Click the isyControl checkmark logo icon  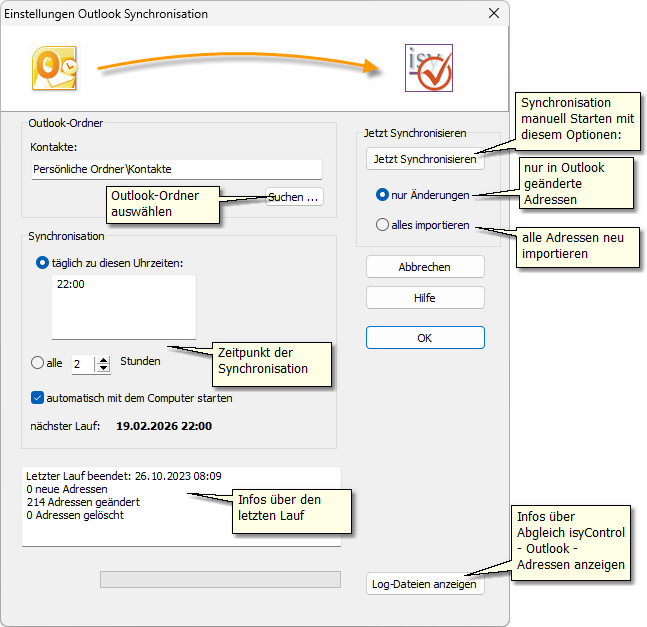[x=429, y=68]
